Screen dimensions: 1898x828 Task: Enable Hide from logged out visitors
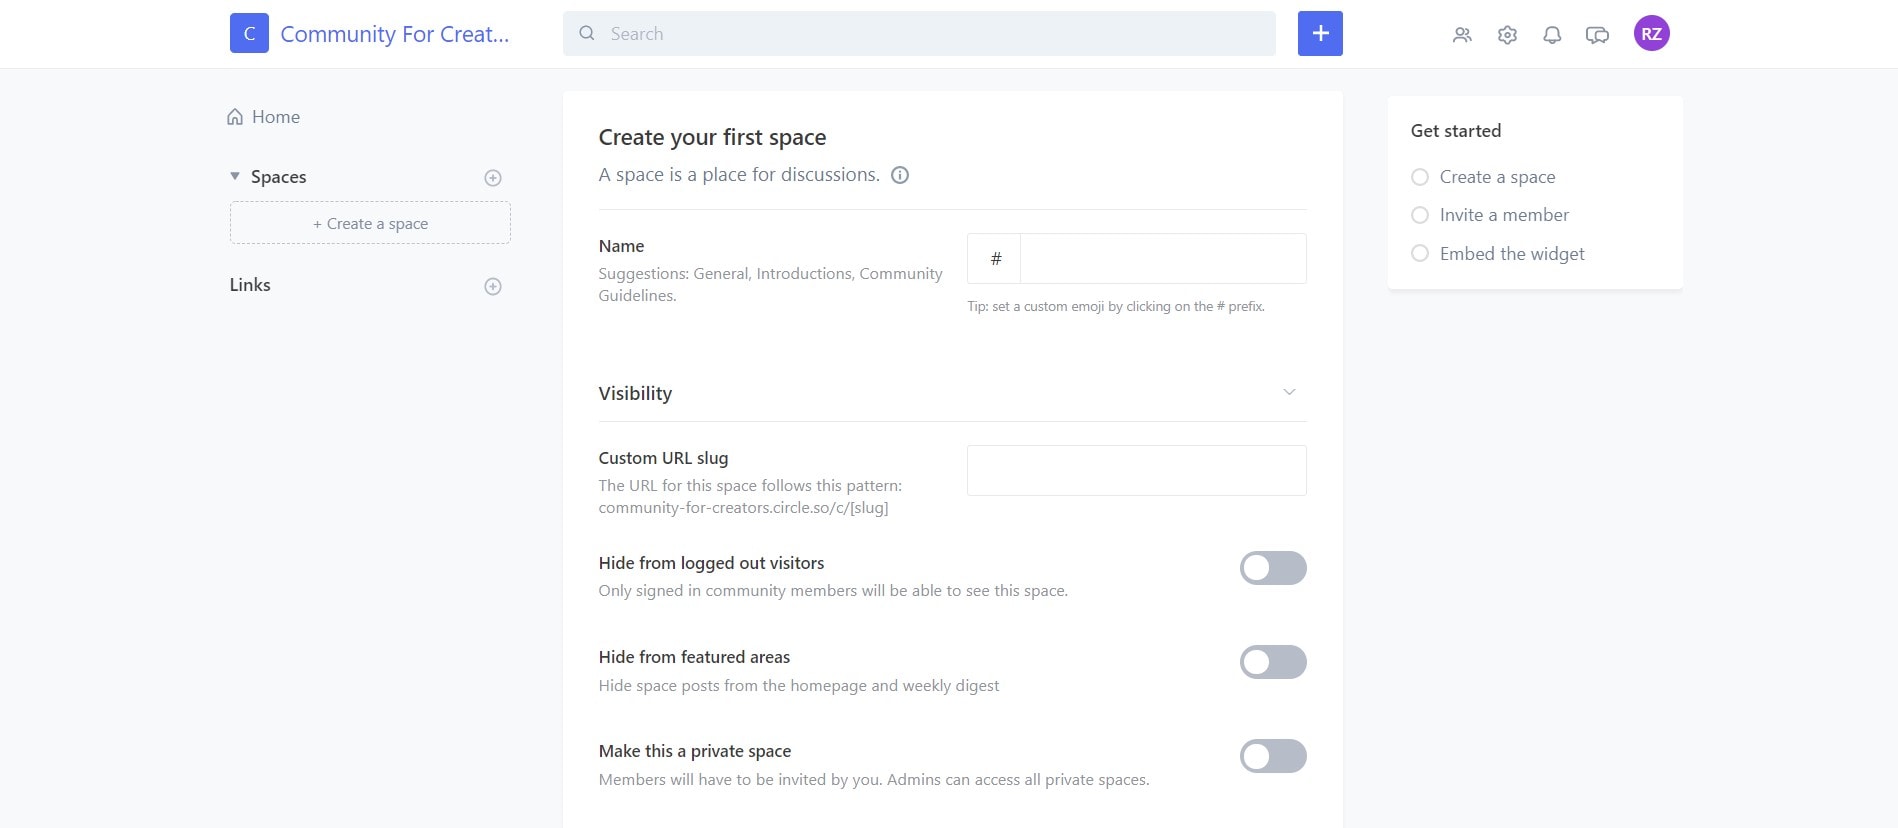tap(1273, 568)
